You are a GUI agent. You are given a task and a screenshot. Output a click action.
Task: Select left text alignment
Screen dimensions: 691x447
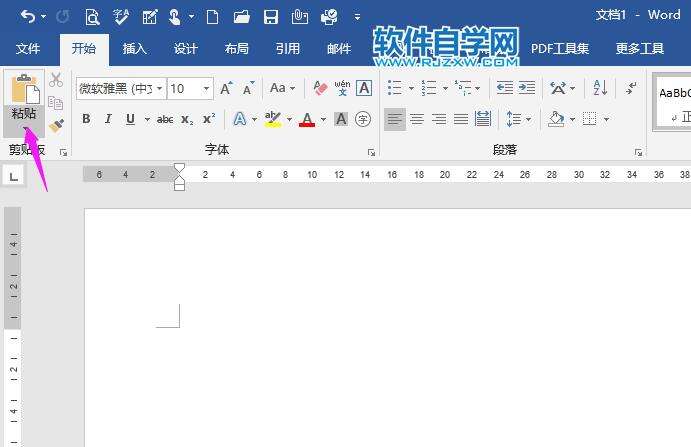[x=395, y=119]
